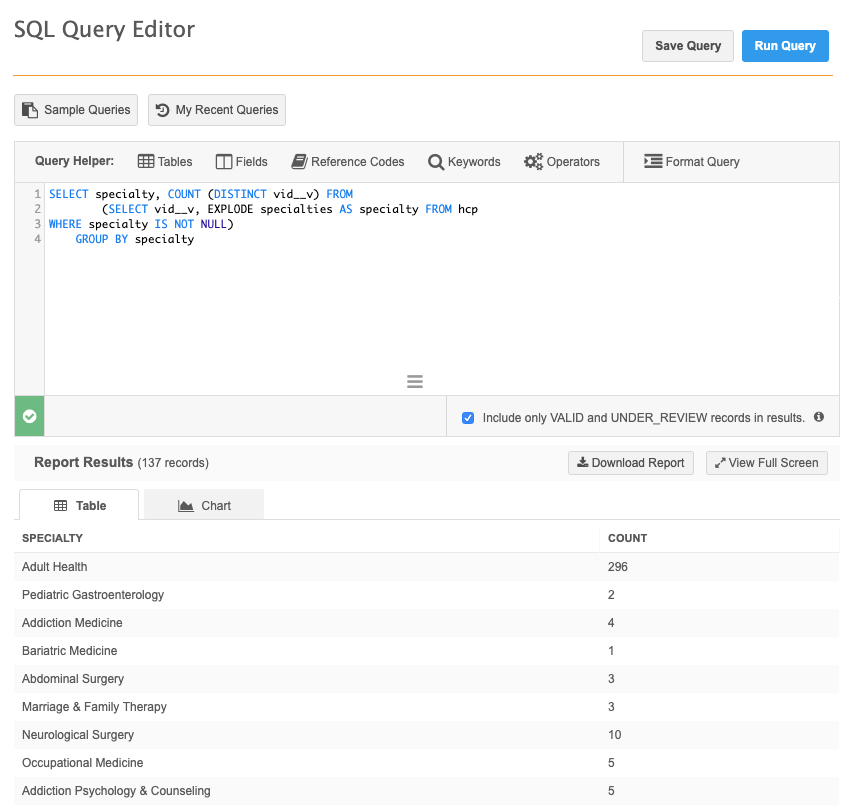The width and height of the screenshot is (845, 807).
Task: Open My Recent Queries list
Action: [x=217, y=110]
